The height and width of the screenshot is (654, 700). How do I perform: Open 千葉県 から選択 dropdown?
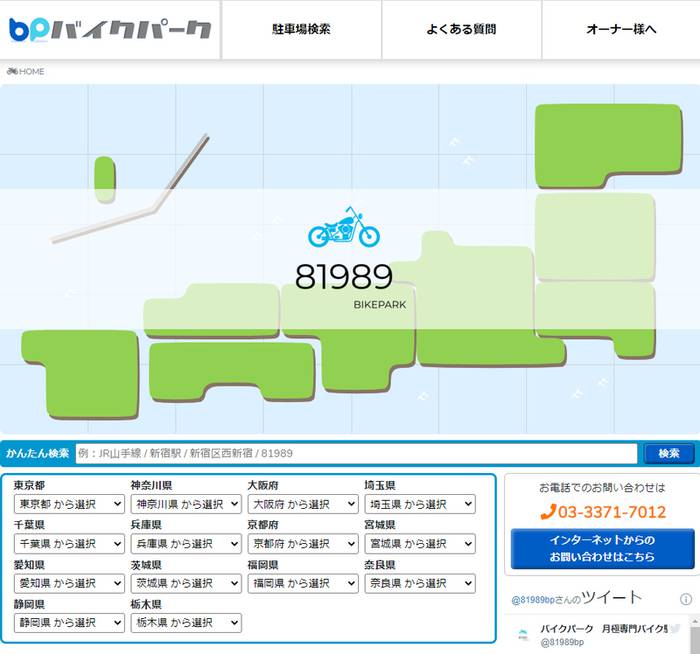tap(69, 544)
